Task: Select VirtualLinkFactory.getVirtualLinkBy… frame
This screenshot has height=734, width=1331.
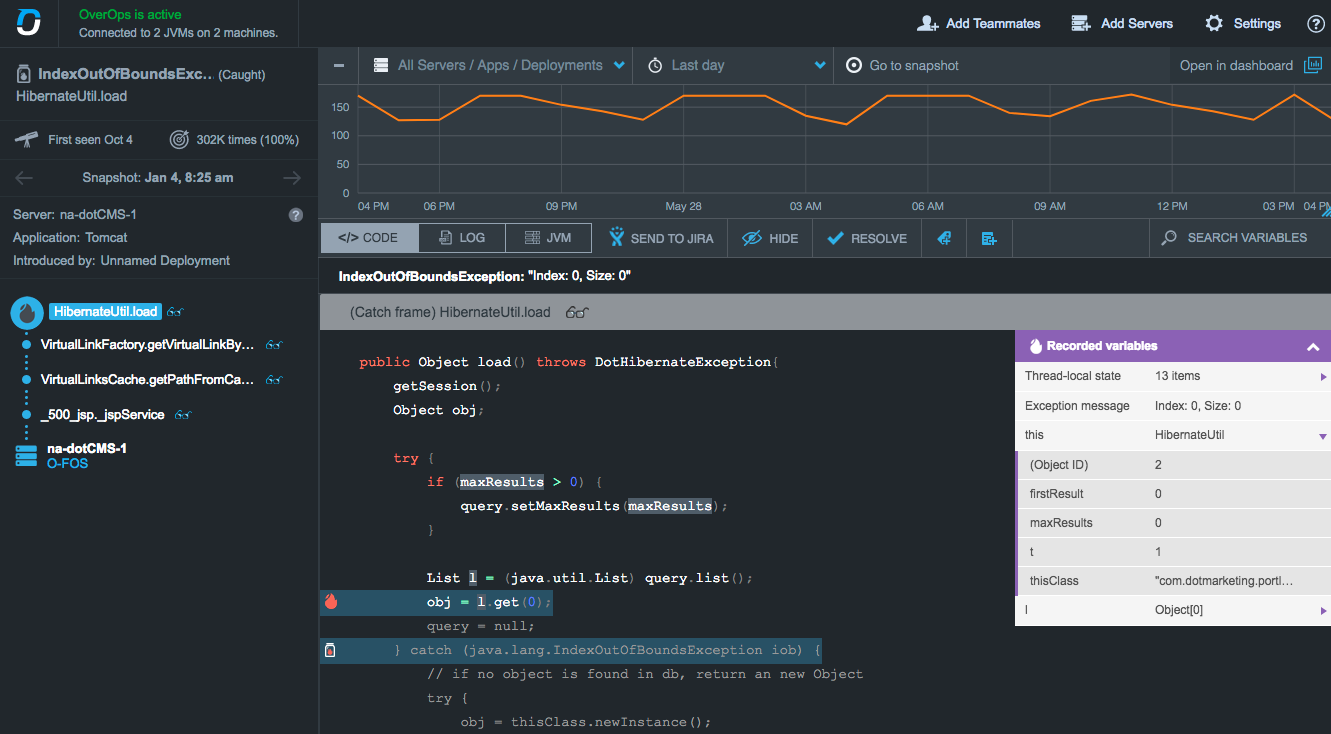Action: click(x=147, y=344)
